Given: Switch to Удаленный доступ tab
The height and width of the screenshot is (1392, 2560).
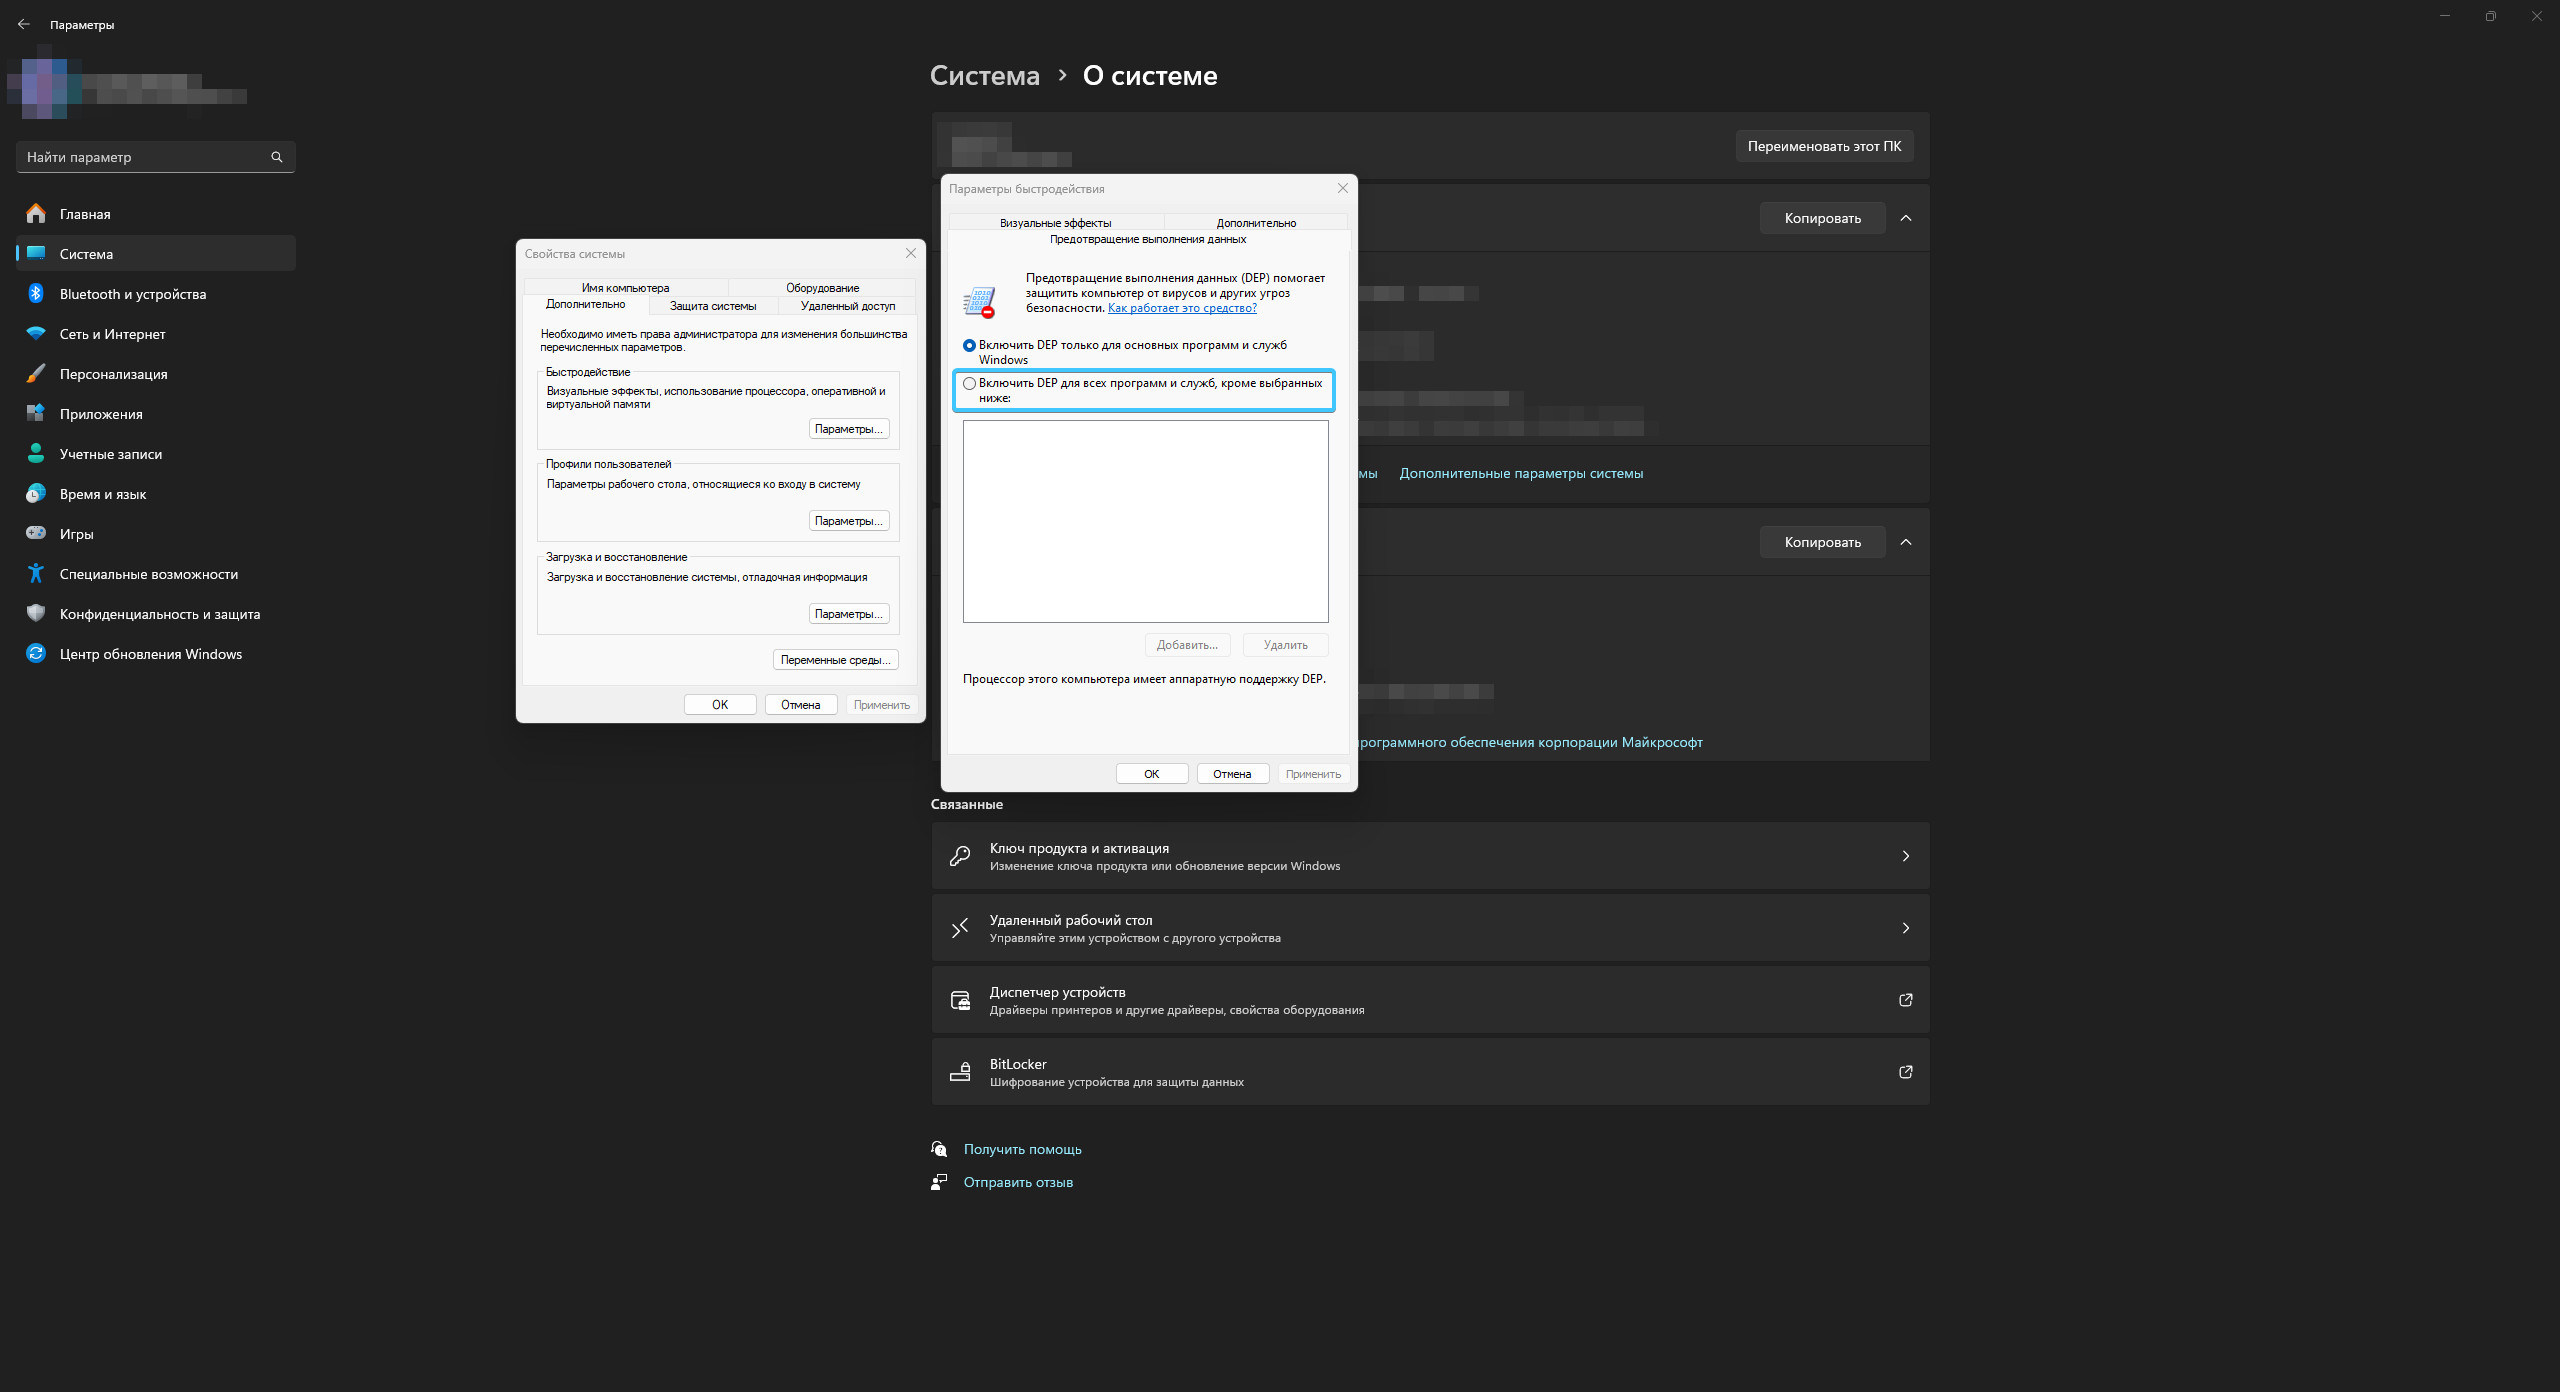Looking at the screenshot, I should pos(847,306).
